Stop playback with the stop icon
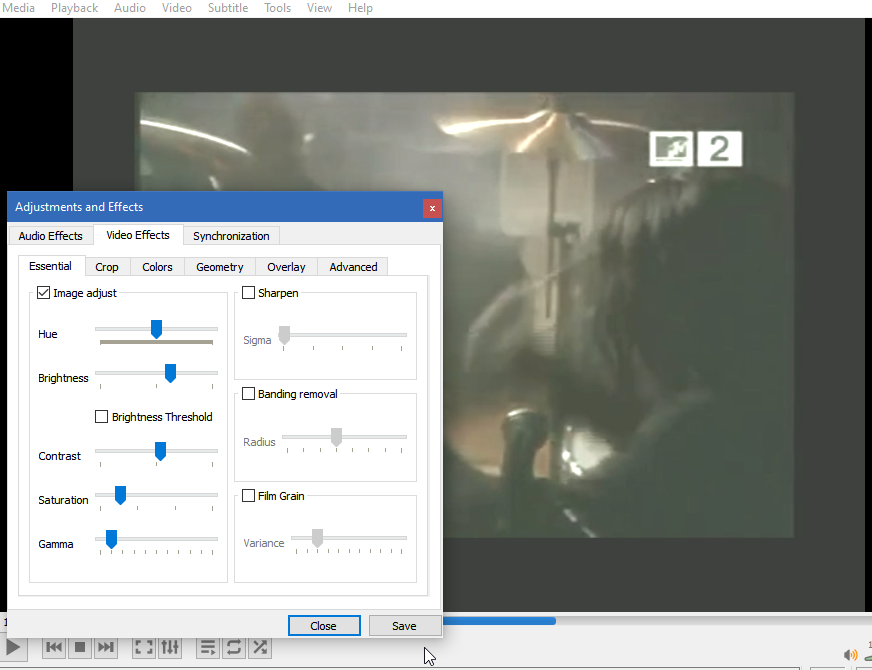The image size is (872, 670). click(x=80, y=647)
